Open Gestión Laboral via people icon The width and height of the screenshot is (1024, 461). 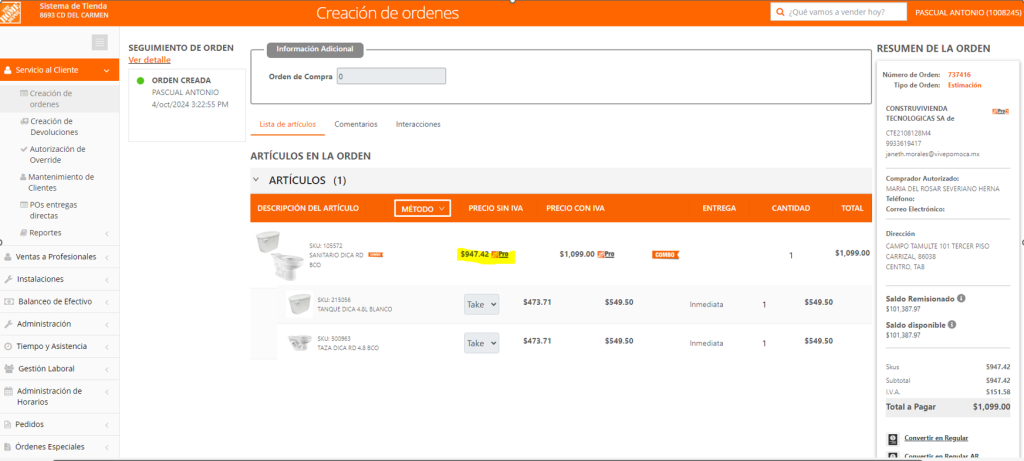coord(8,368)
